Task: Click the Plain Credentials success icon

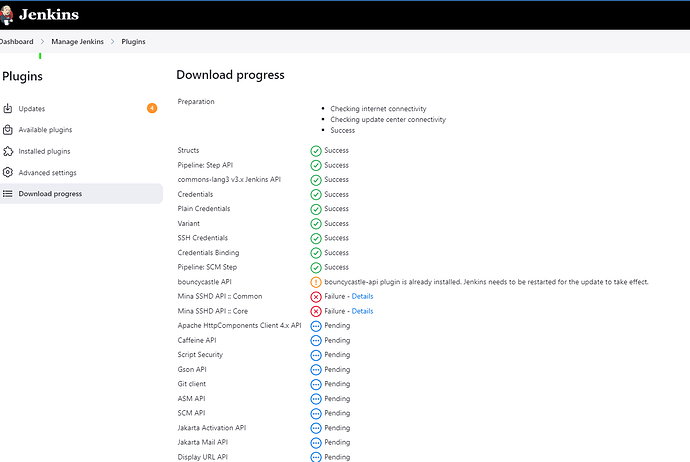Action: 316,209
